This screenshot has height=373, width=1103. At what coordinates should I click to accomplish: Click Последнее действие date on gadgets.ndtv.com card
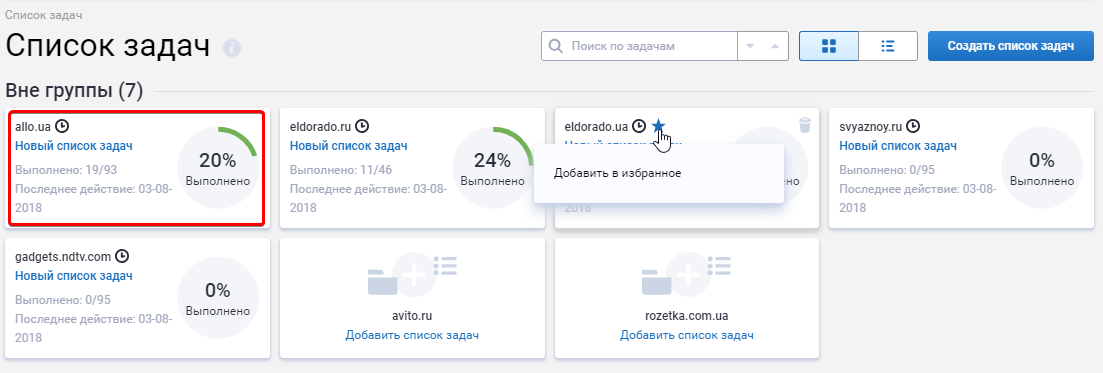click(x=94, y=328)
